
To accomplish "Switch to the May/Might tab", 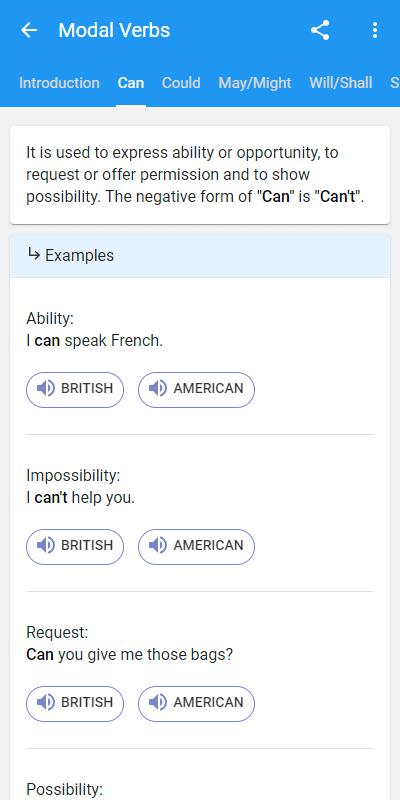I will coord(255,83).
